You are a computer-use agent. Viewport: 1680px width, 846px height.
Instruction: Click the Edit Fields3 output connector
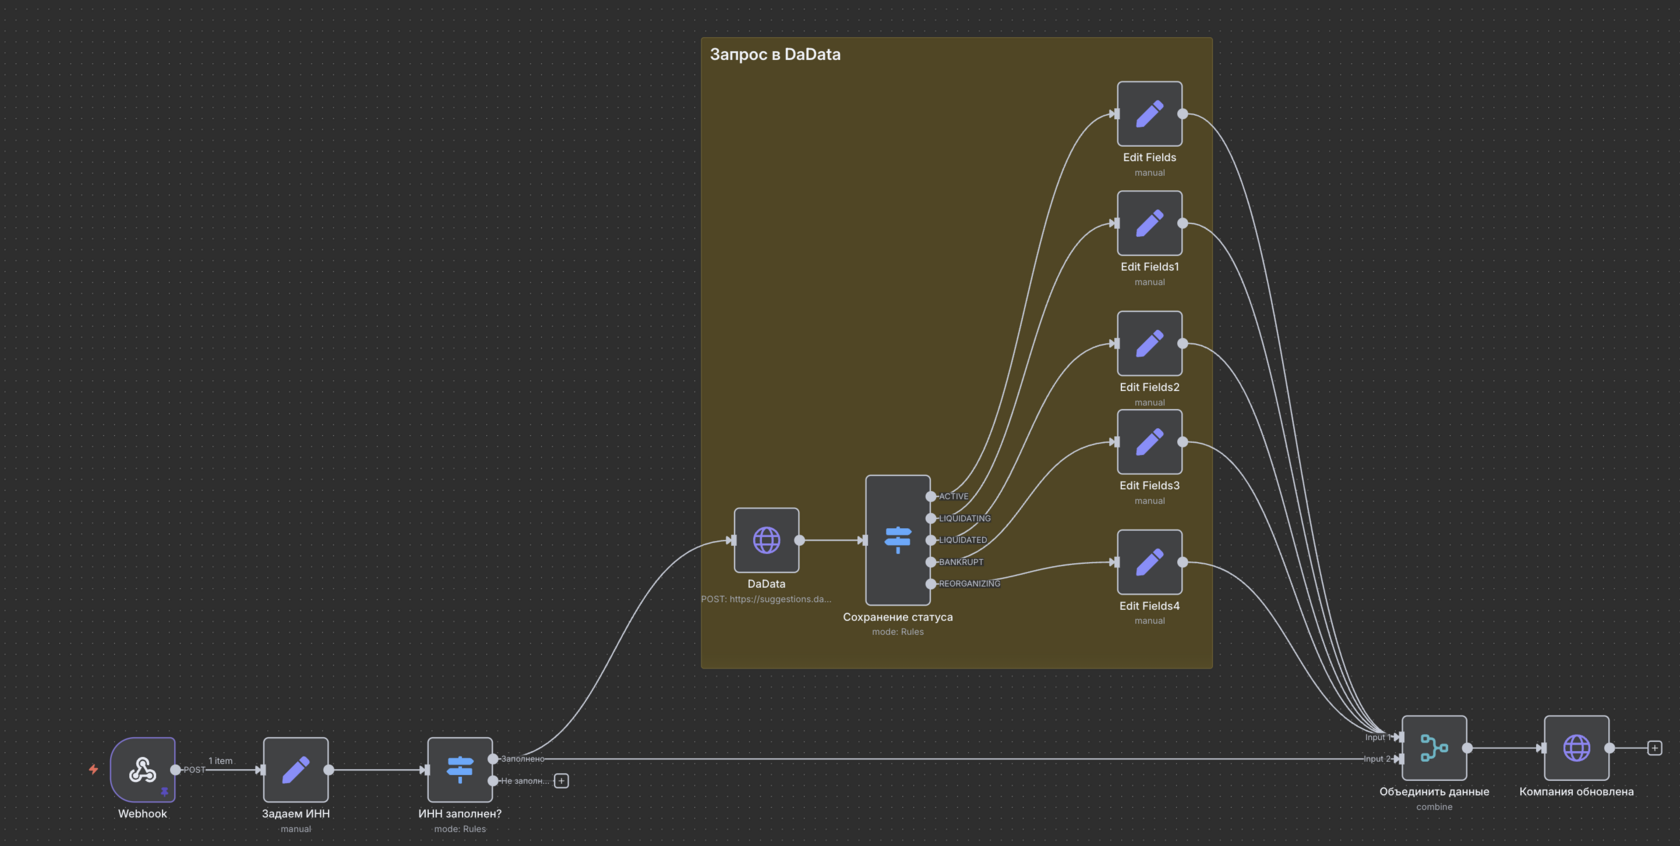(1183, 442)
